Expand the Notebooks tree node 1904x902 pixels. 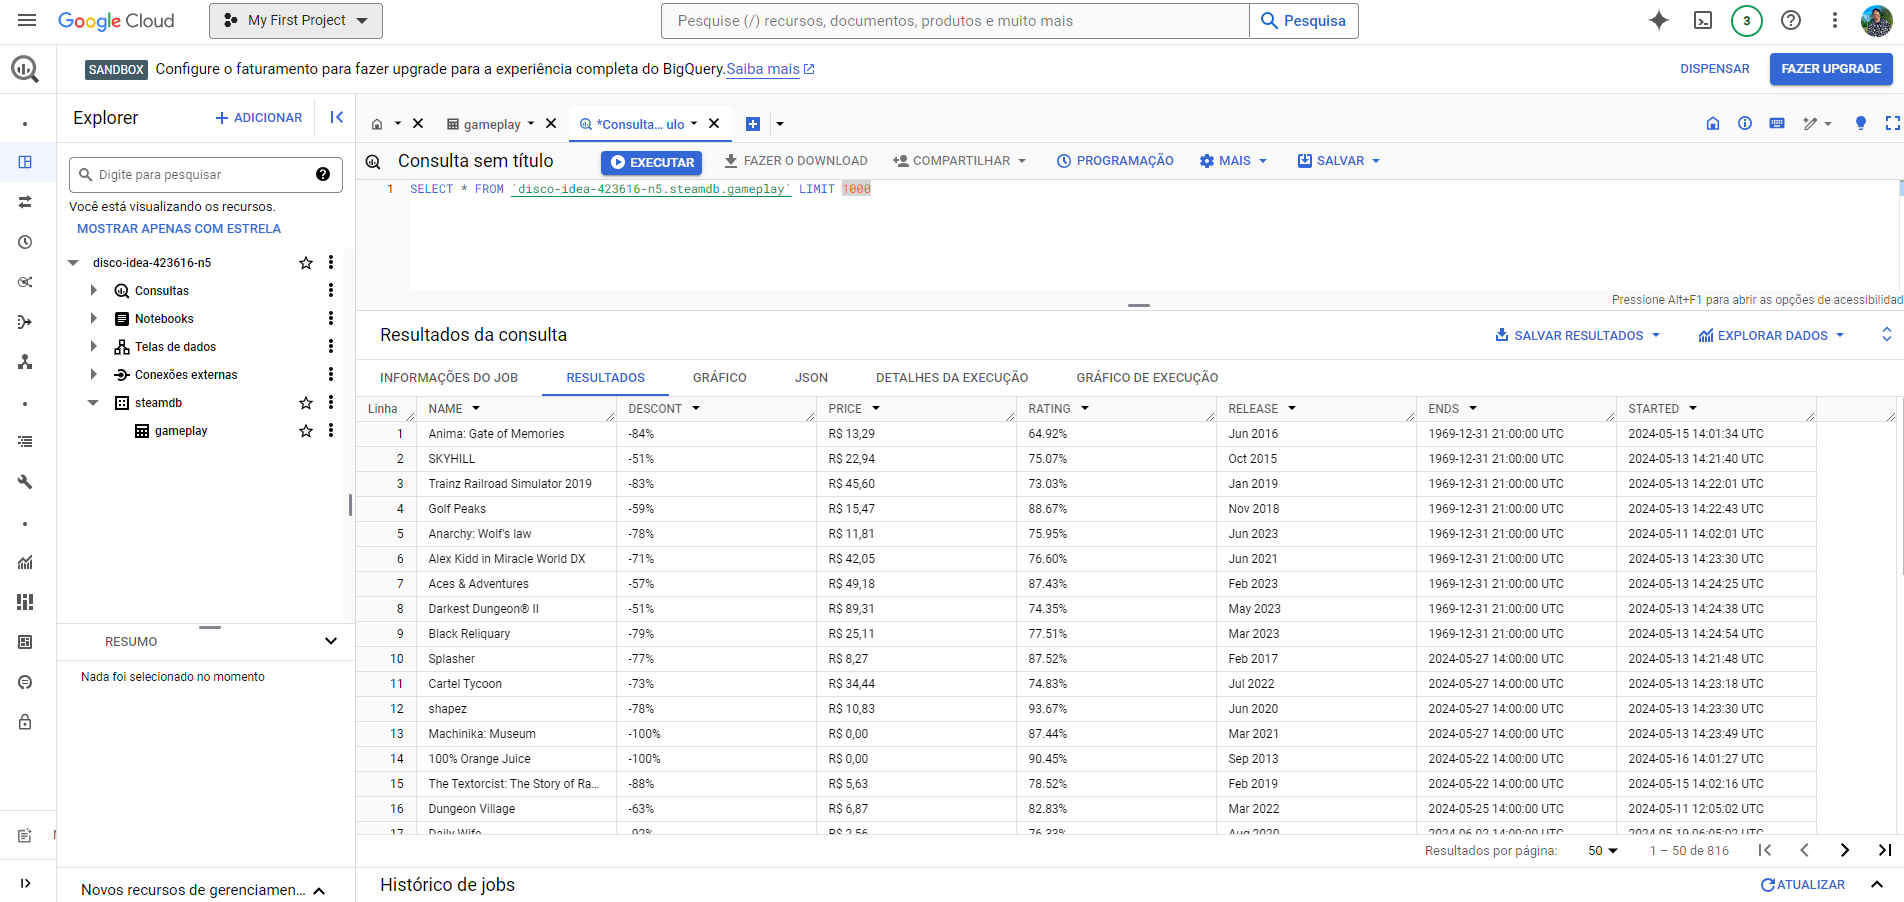[x=94, y=319]
